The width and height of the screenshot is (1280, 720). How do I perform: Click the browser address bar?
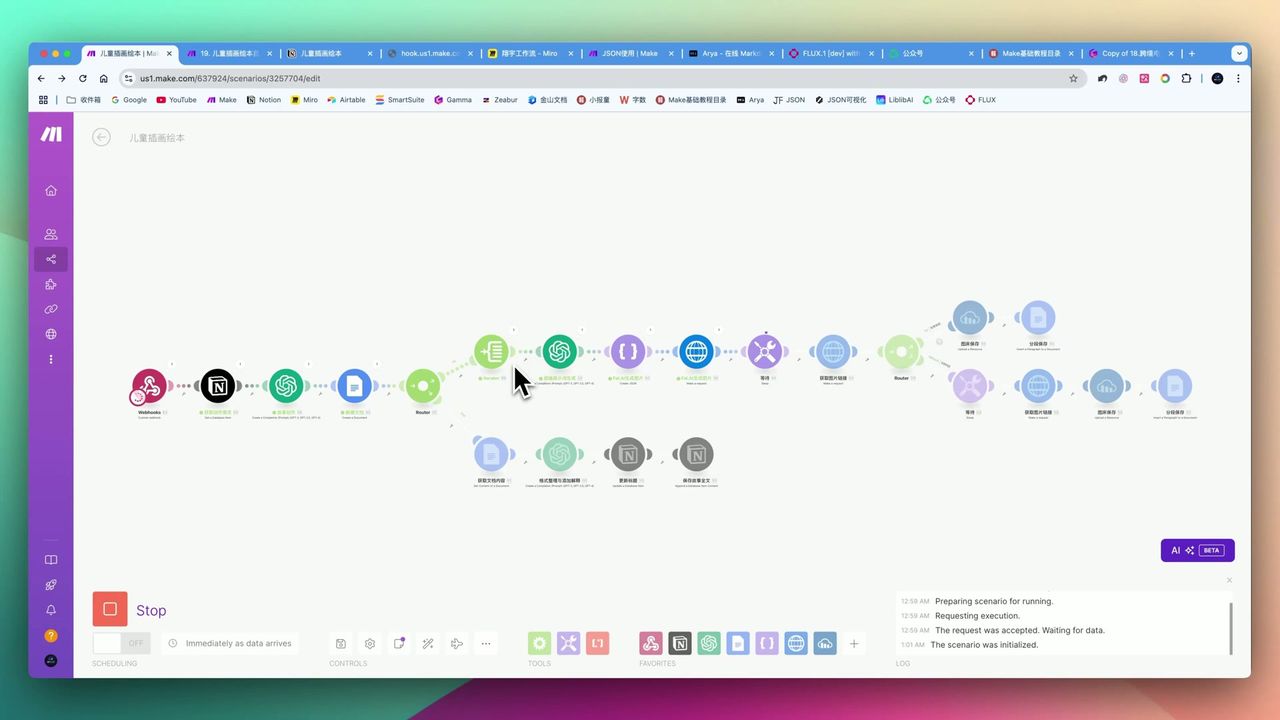[x=400, y=78]
